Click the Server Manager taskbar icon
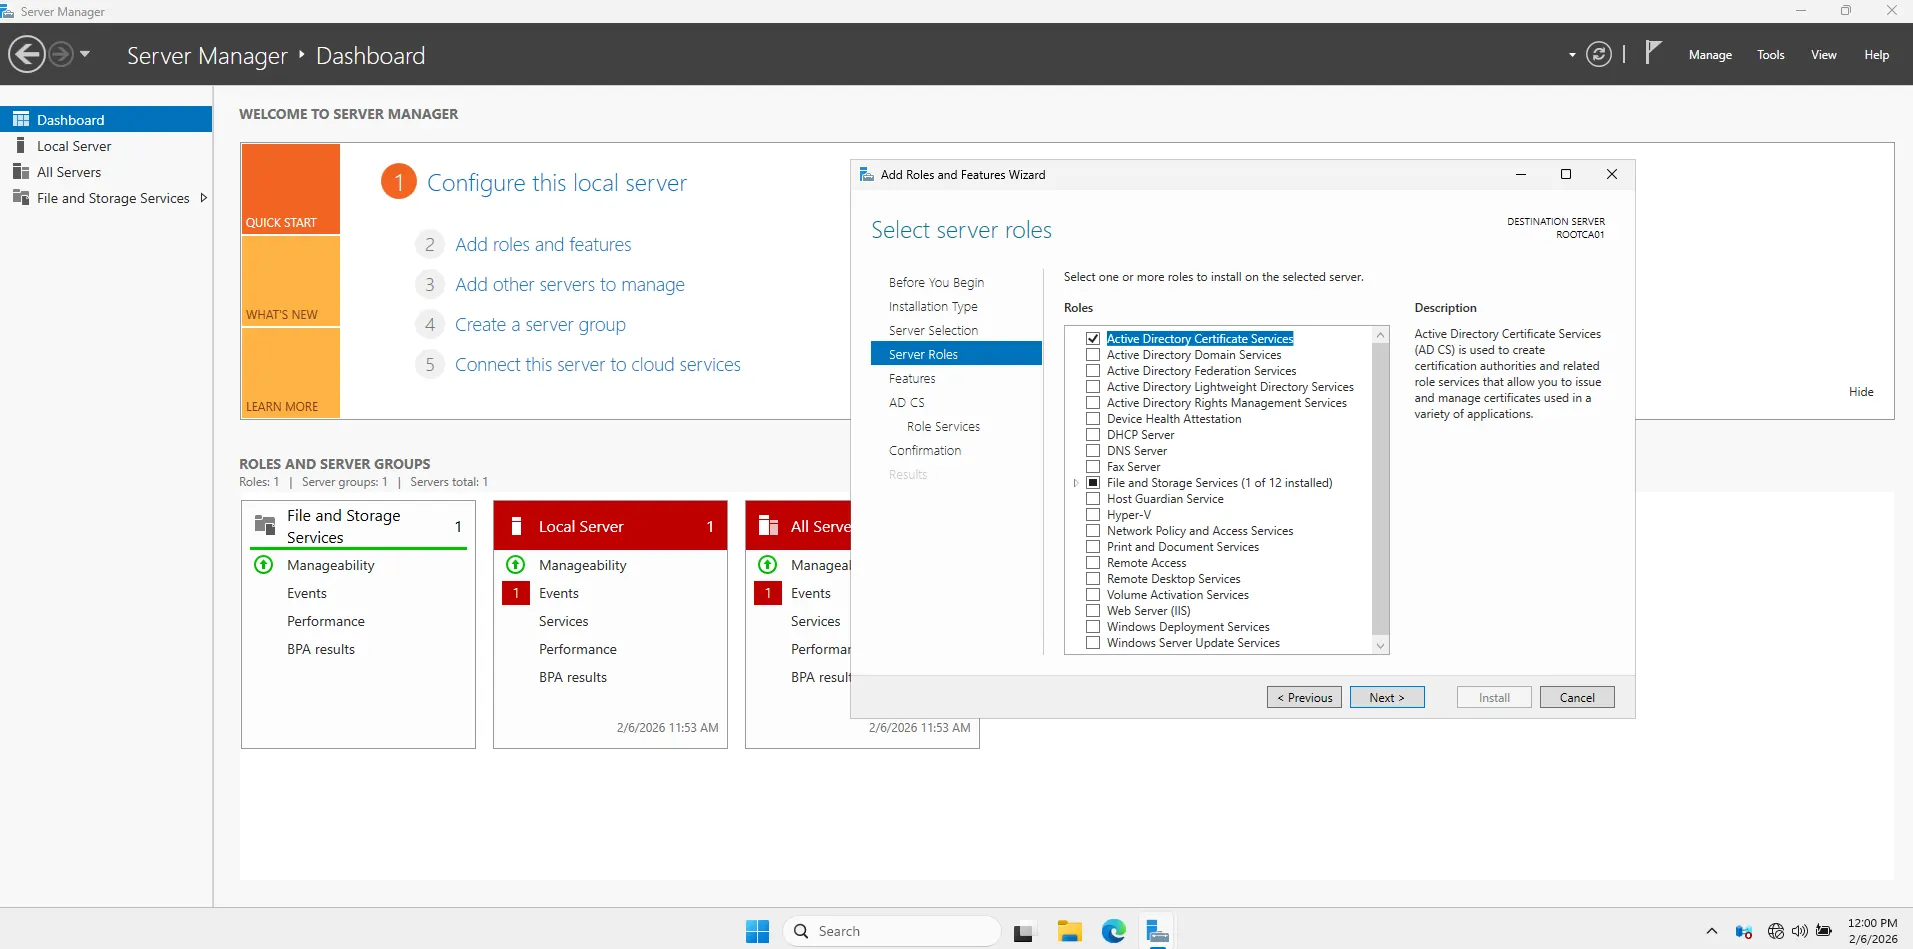Viewport: 1913px width, 949px height. tap(1157, 931)
